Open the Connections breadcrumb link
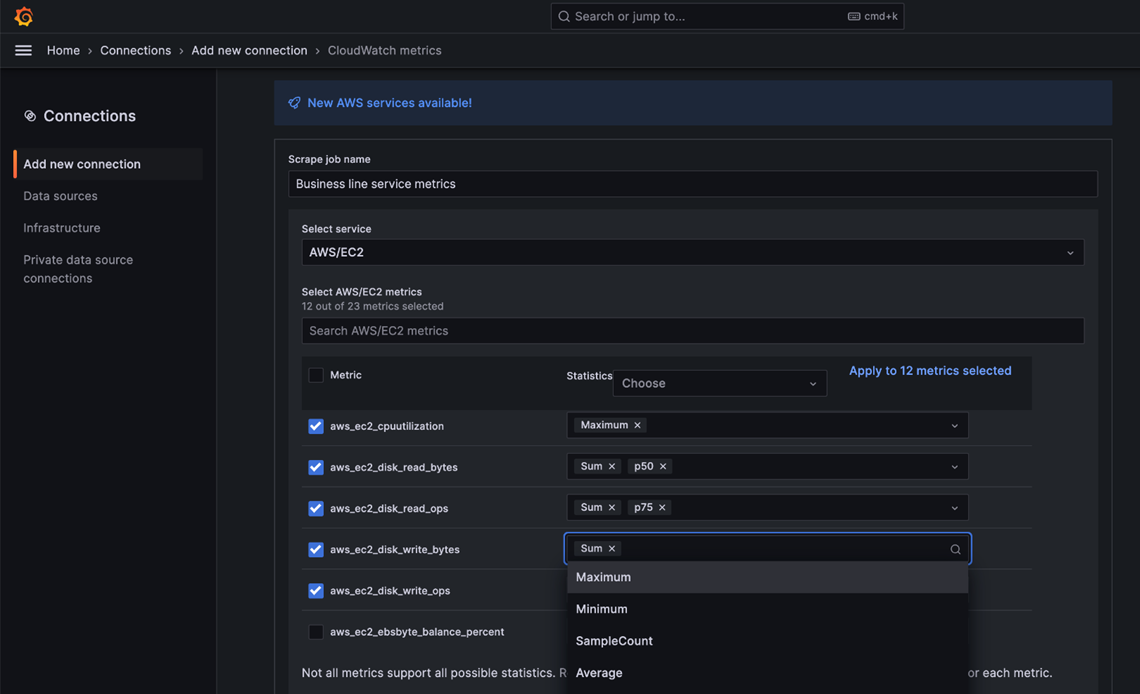This screenshot has width=1140, height=694. [135, 50]
